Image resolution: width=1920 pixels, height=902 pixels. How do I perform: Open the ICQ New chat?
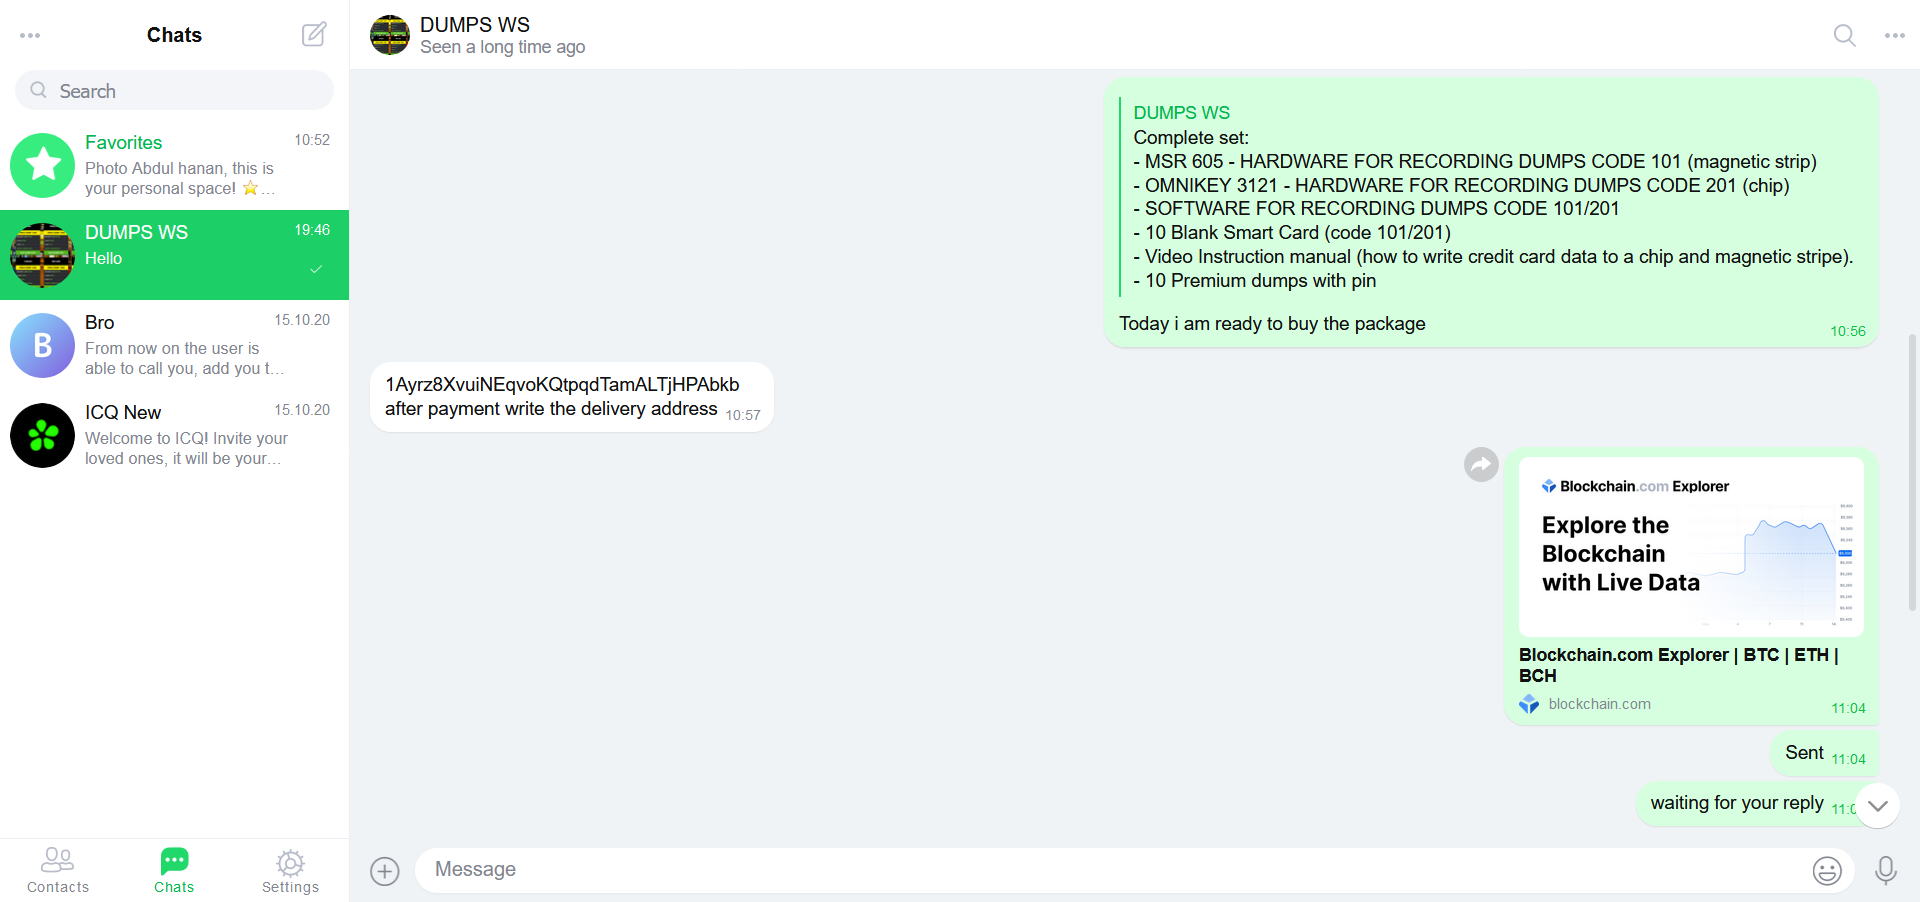pyautogui.click(x=174, y=435)
